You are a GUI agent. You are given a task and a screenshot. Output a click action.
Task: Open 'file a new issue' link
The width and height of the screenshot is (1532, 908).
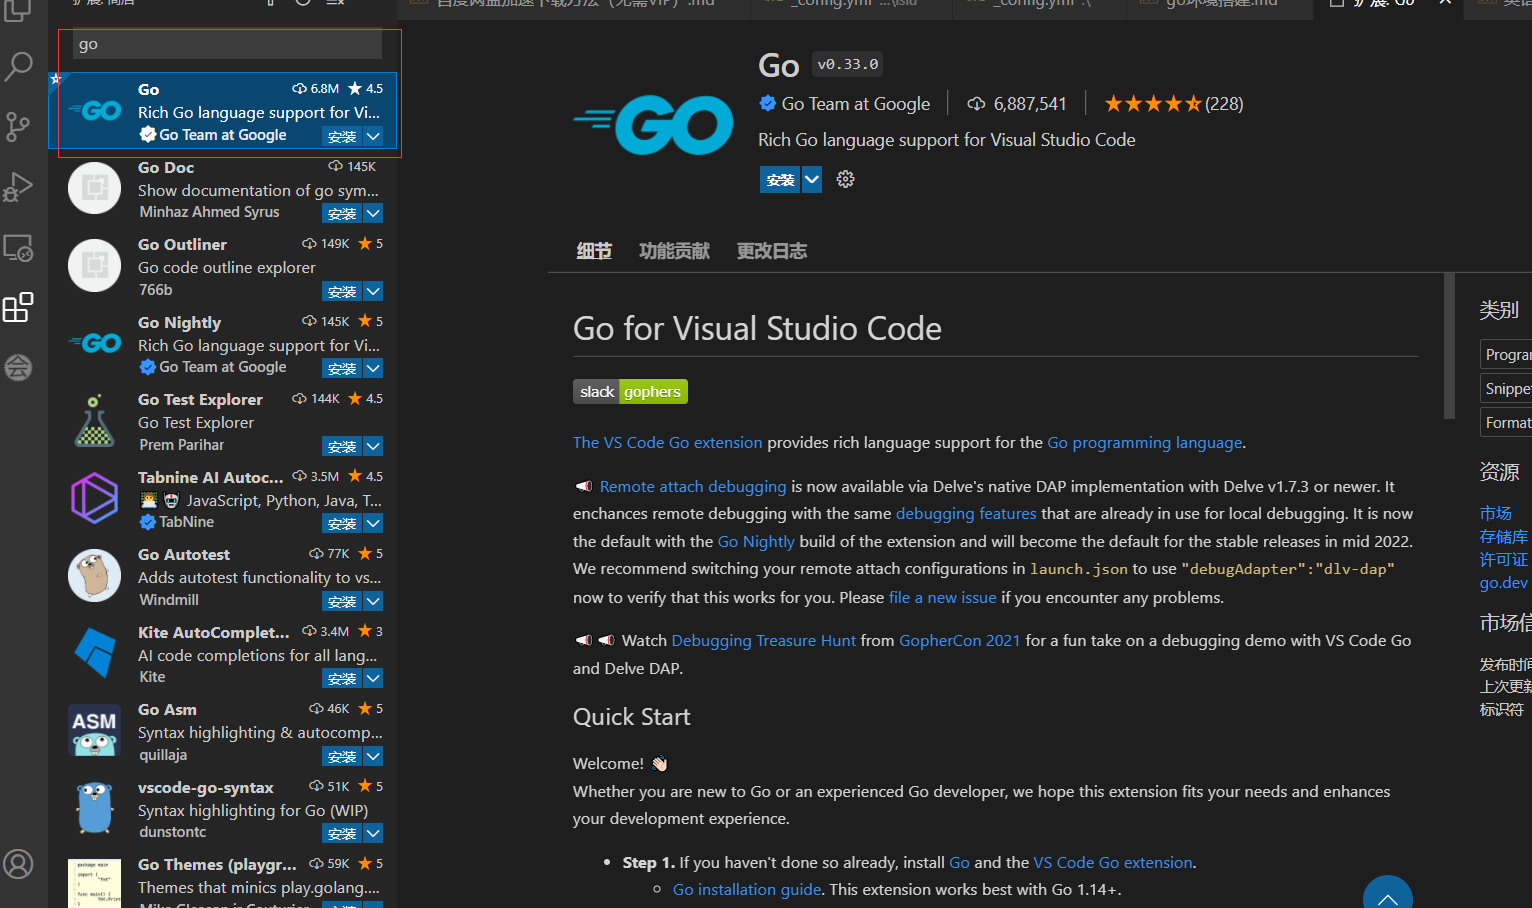pos(942,597)
